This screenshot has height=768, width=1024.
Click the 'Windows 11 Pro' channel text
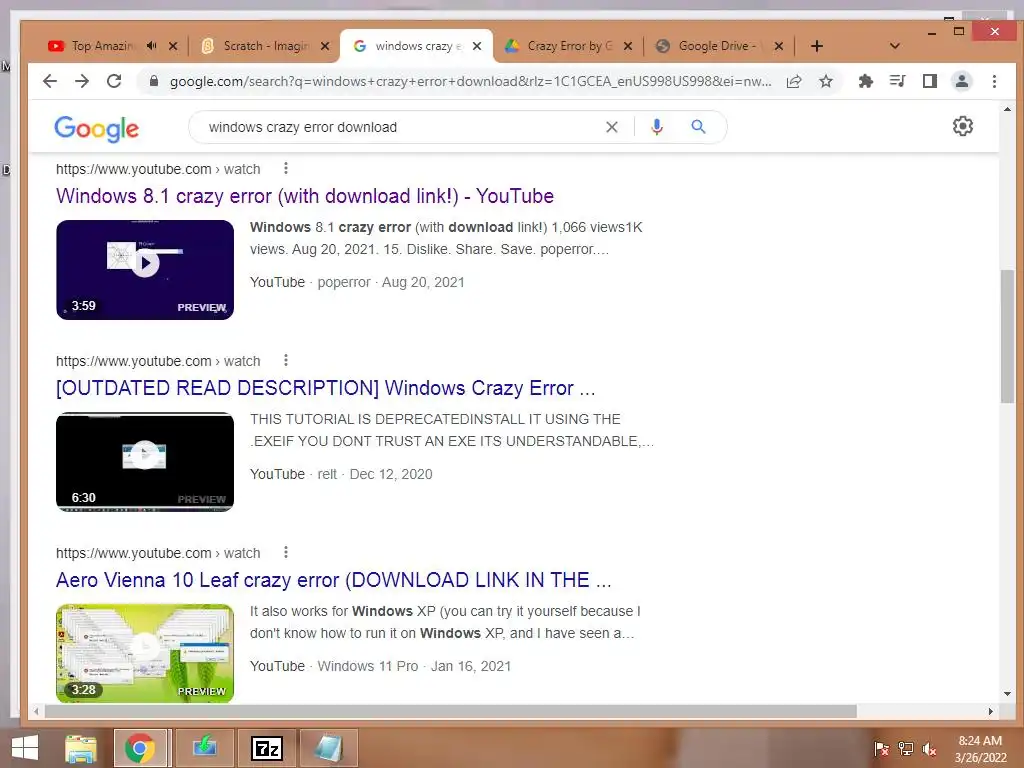coord(368,666)
